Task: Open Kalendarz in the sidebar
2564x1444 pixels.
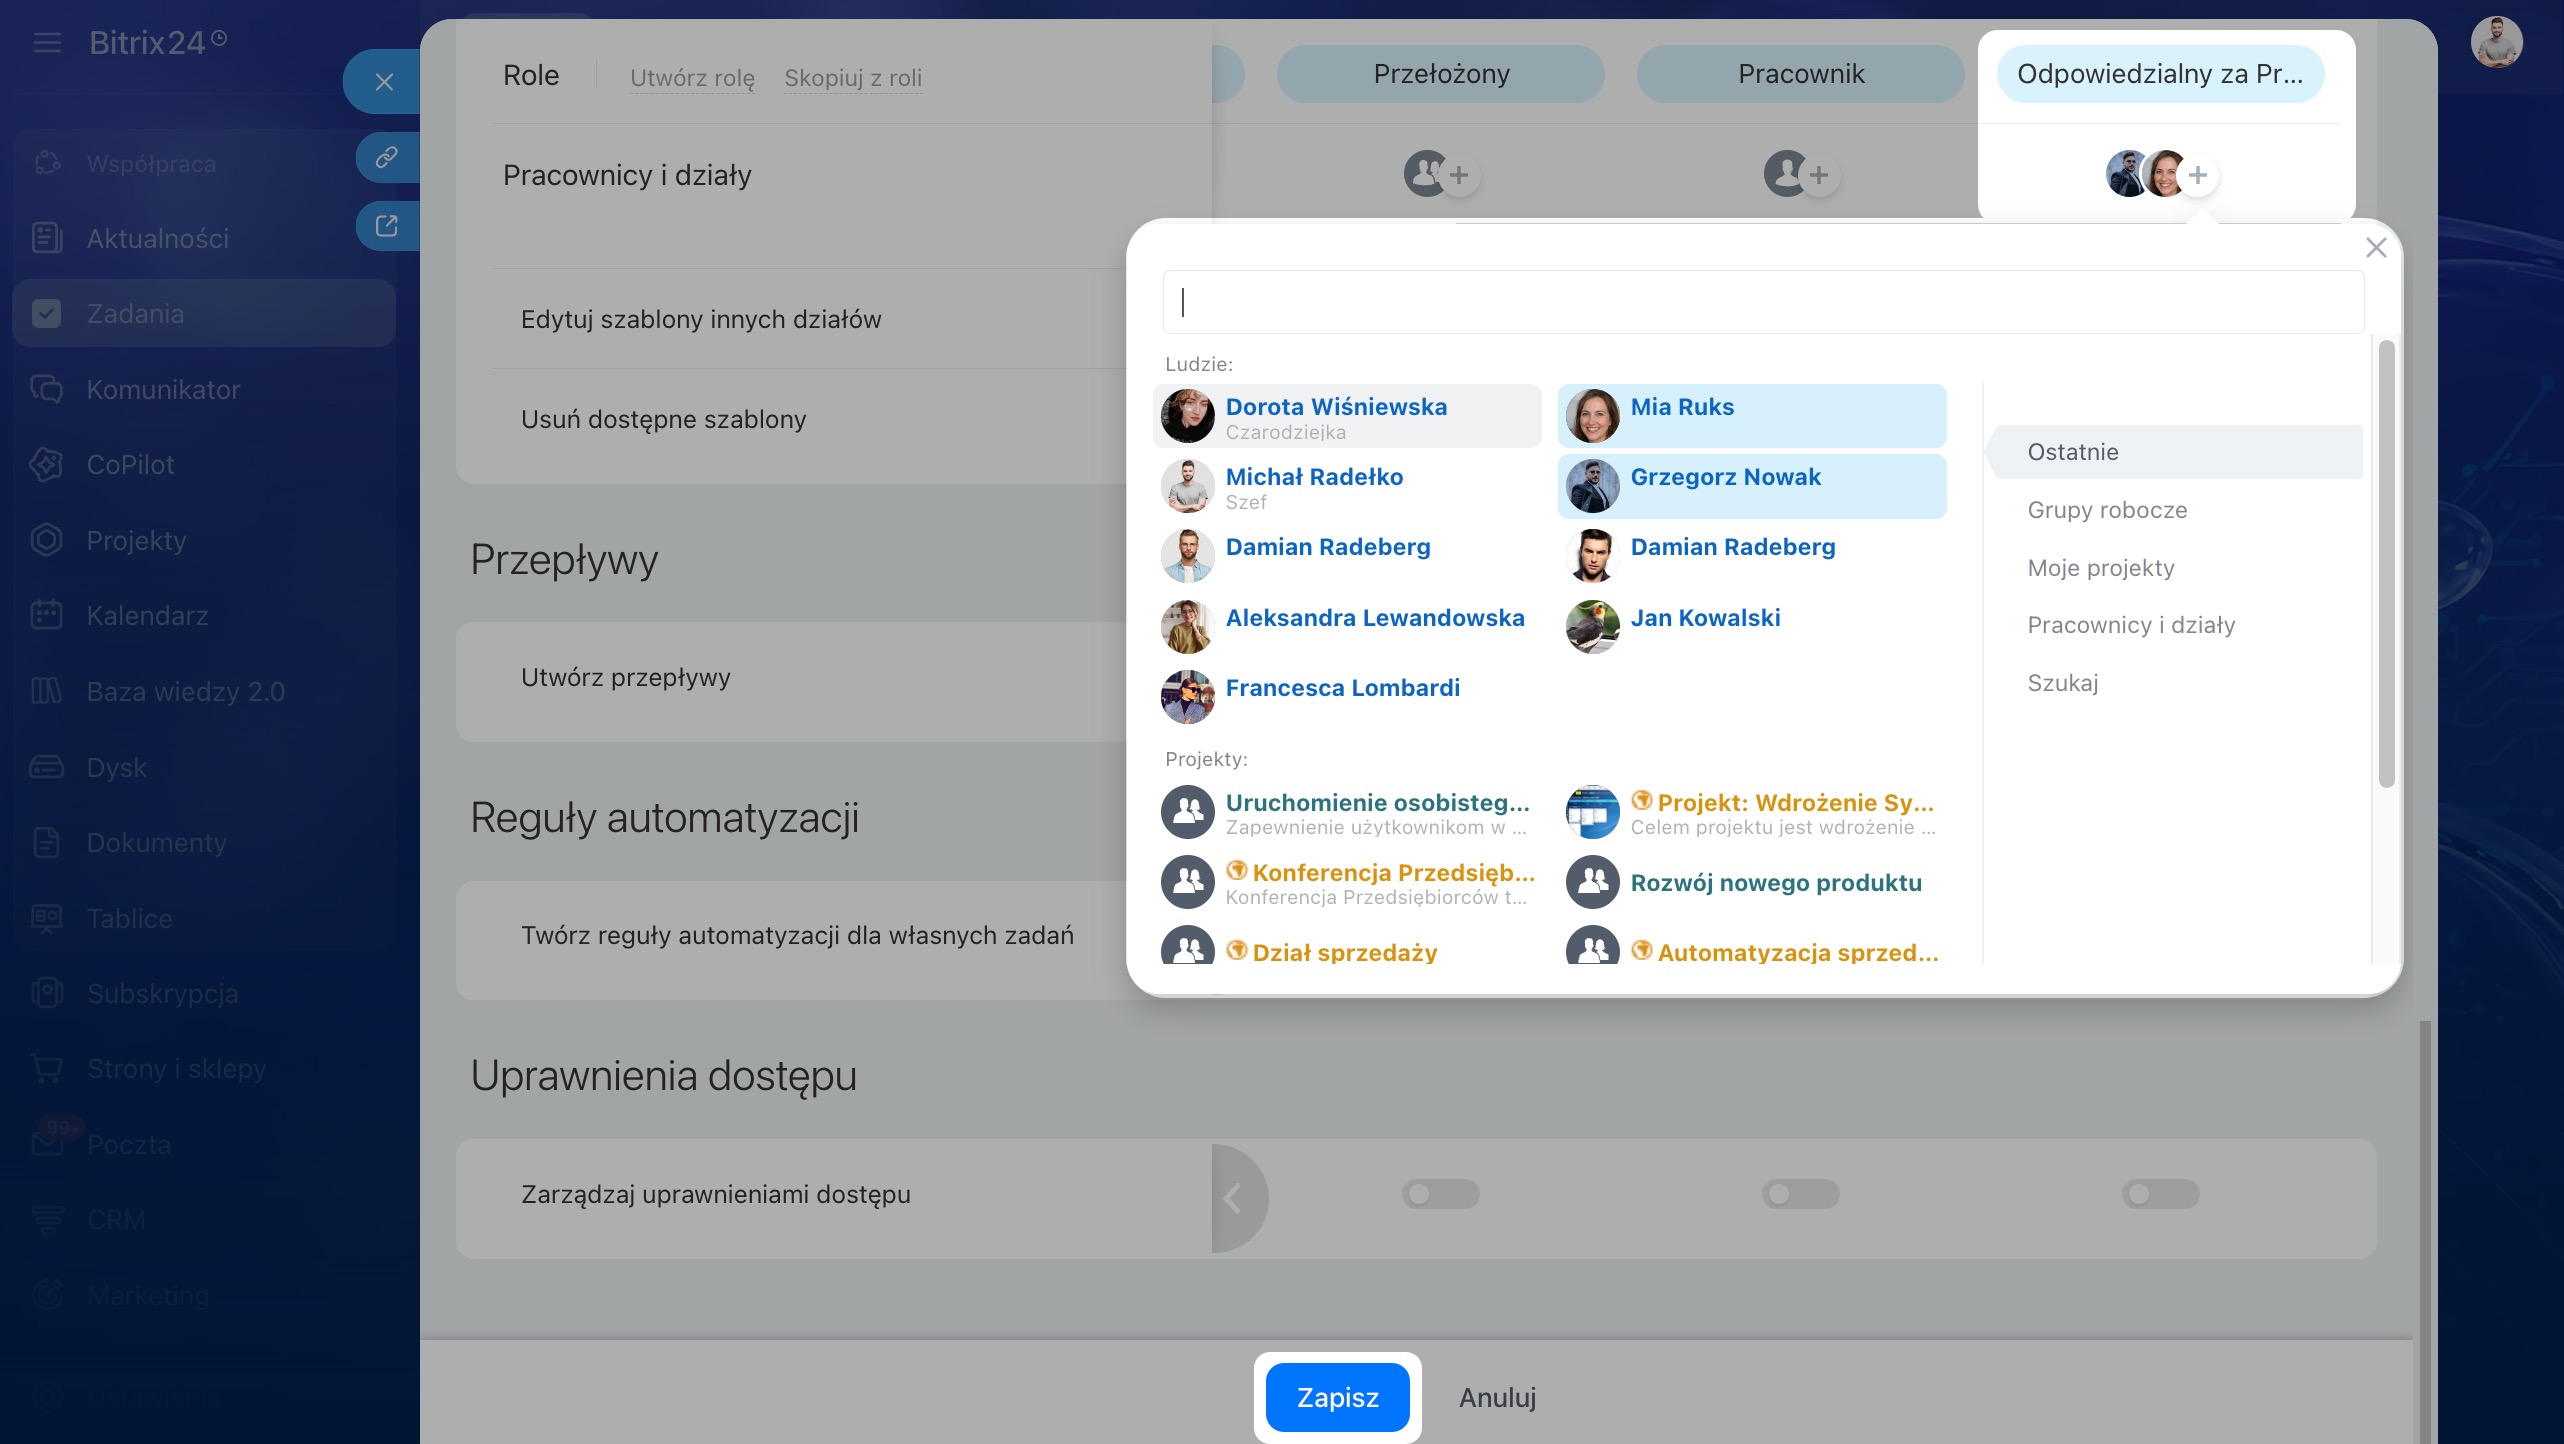Action: [x=204, y=616]
